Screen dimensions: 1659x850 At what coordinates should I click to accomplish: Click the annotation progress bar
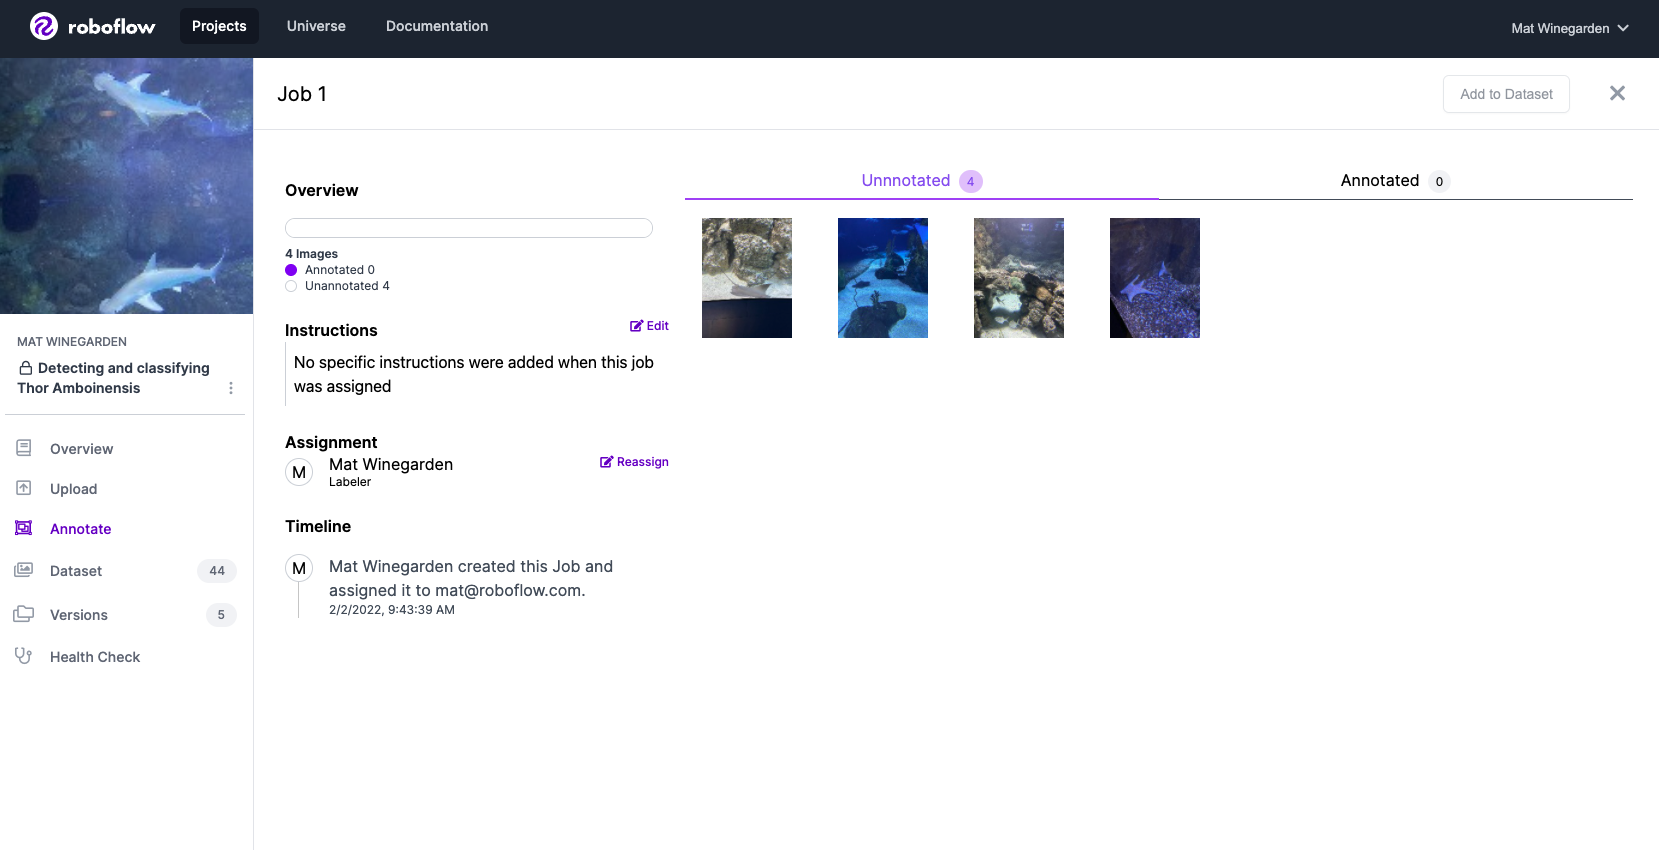[468, 228]
